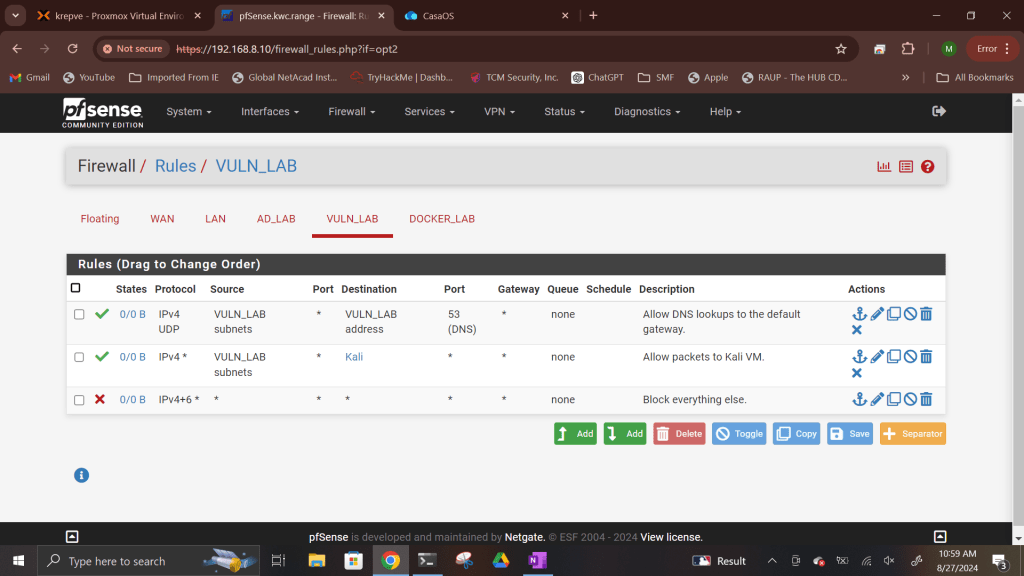Click the help question mark icon

927,167
